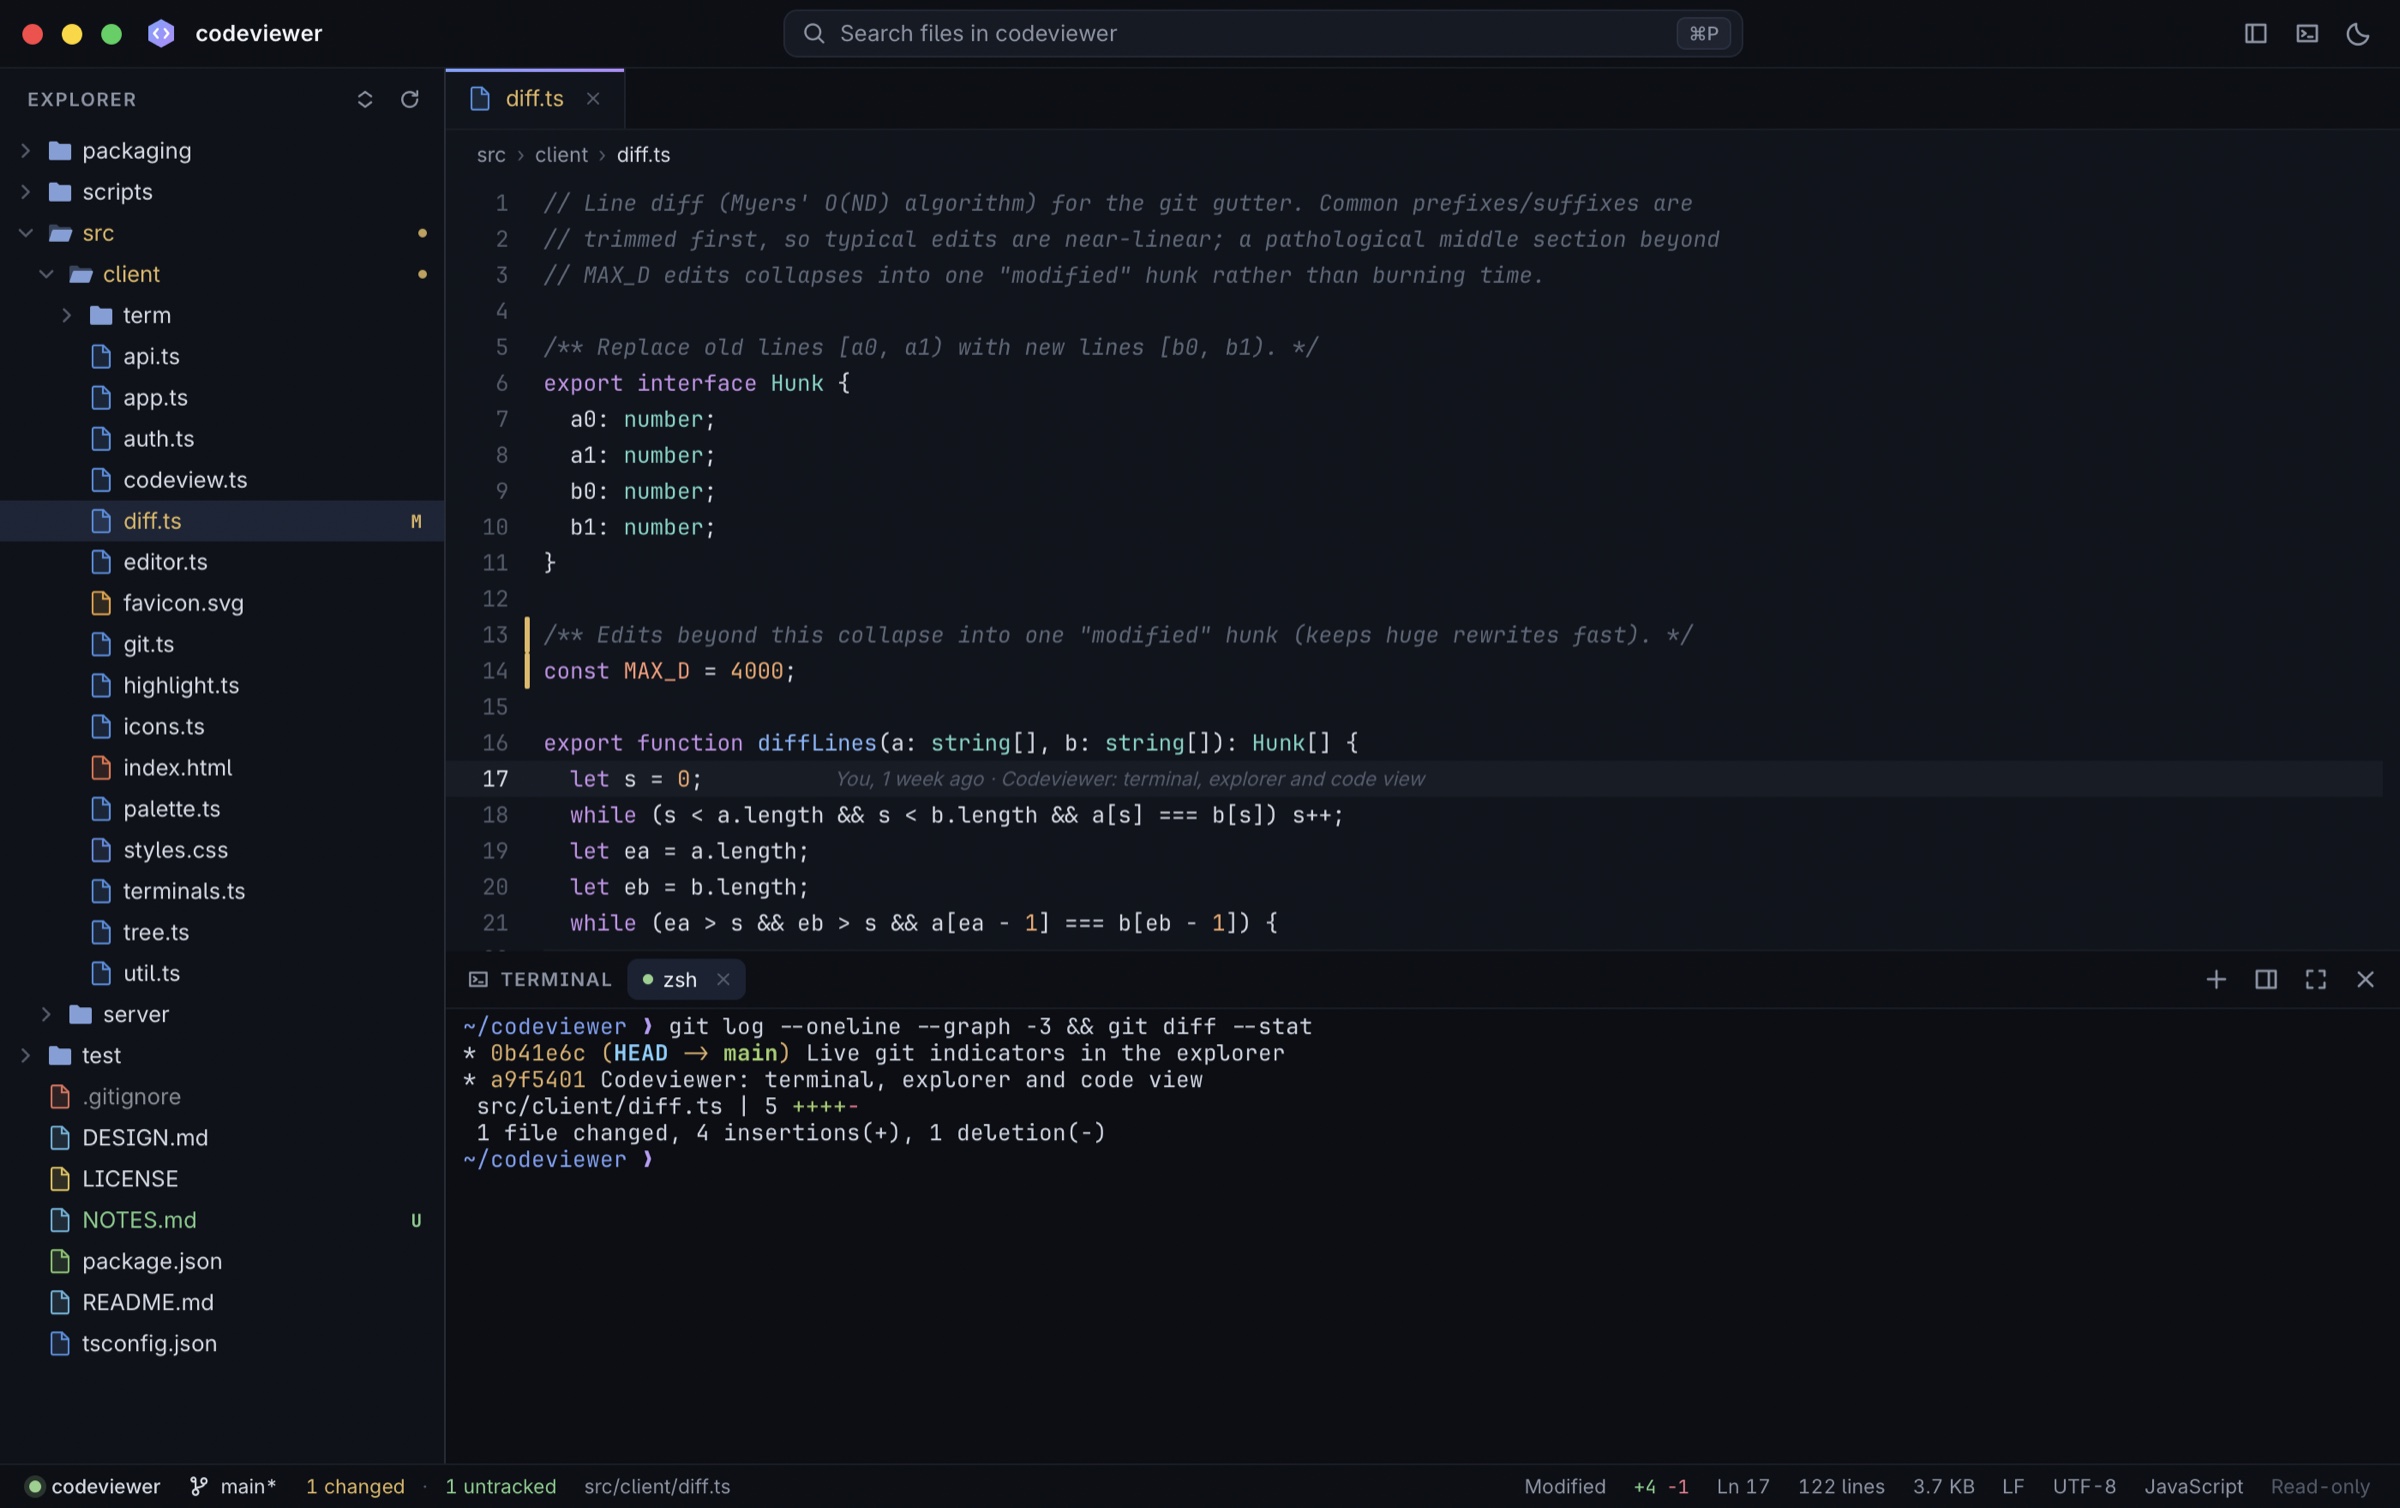Open highlight.ts in the explorer
The width and height of the screenshot is (2400, 1508).
[x=222, y=685]
